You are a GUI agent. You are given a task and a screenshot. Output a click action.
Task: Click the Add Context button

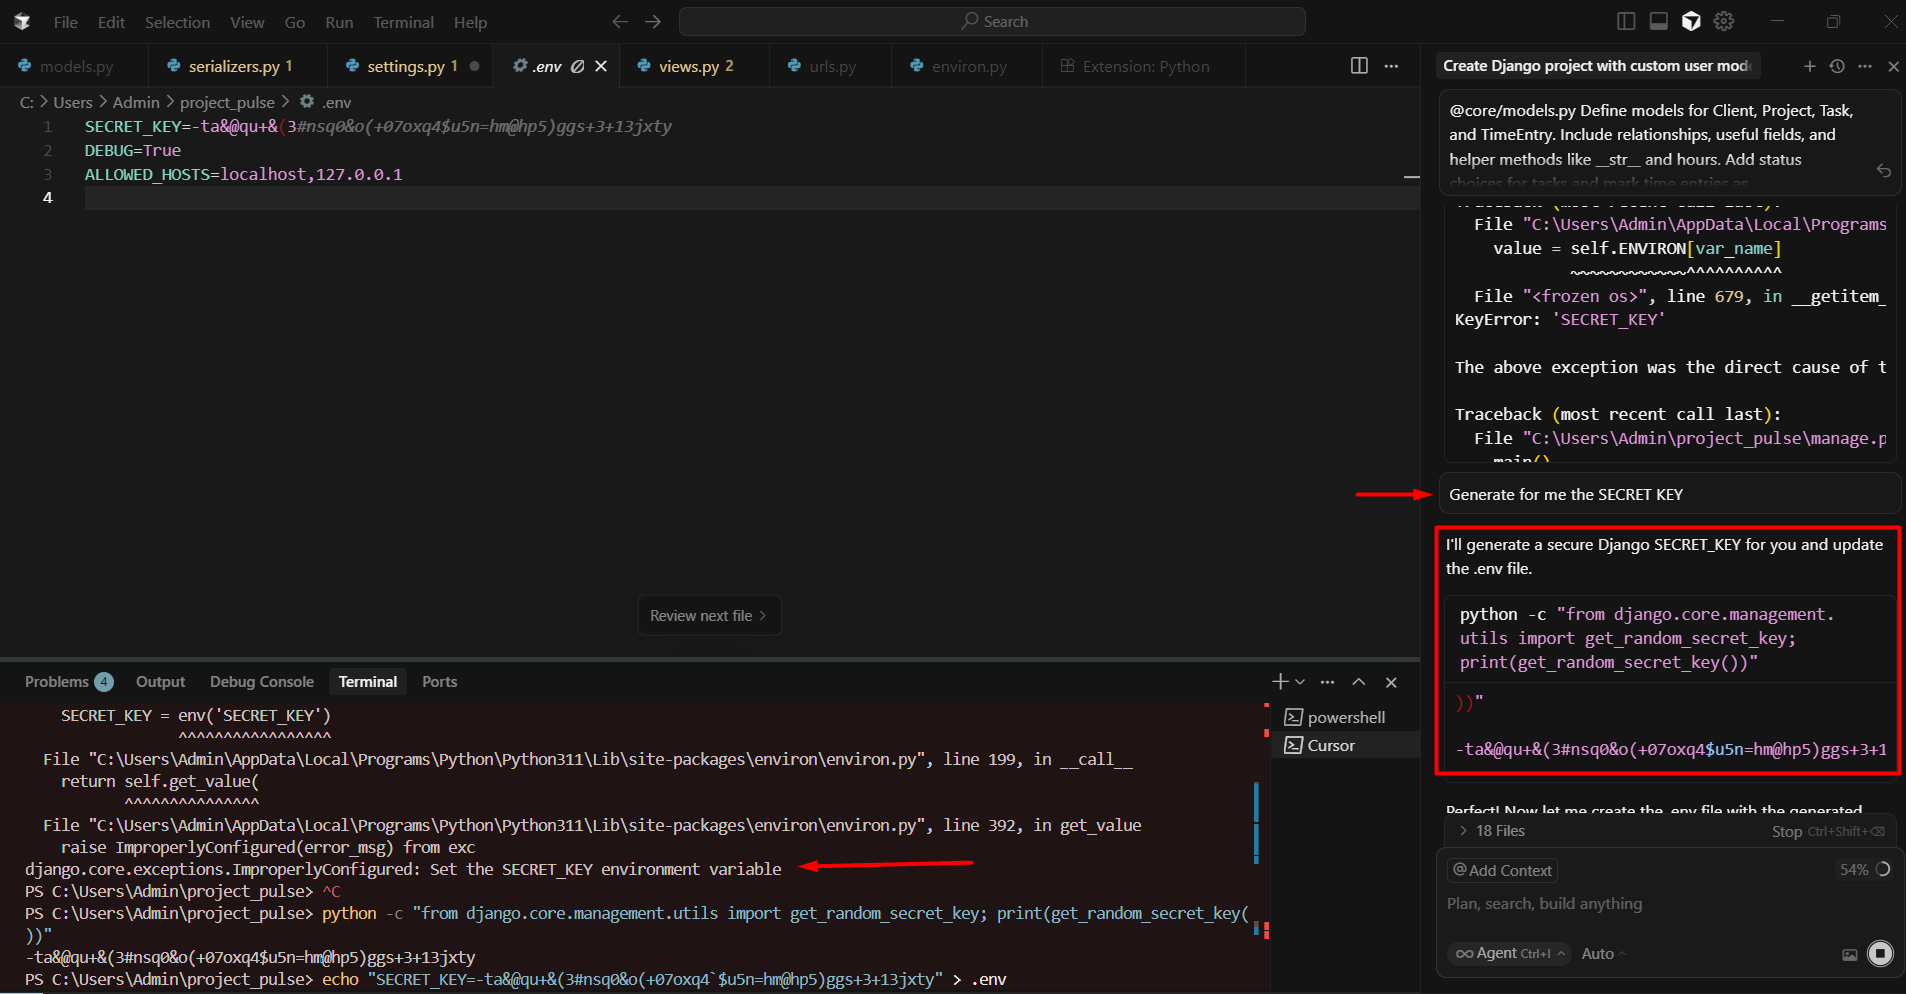pyautogui.click(x=1502, y=870)
